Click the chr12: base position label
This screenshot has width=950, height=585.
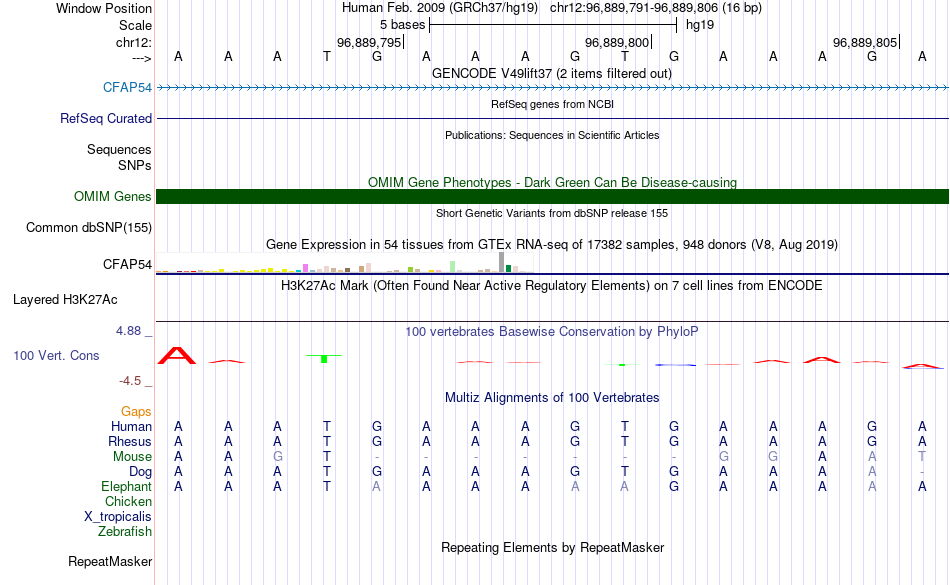point(134,42)
